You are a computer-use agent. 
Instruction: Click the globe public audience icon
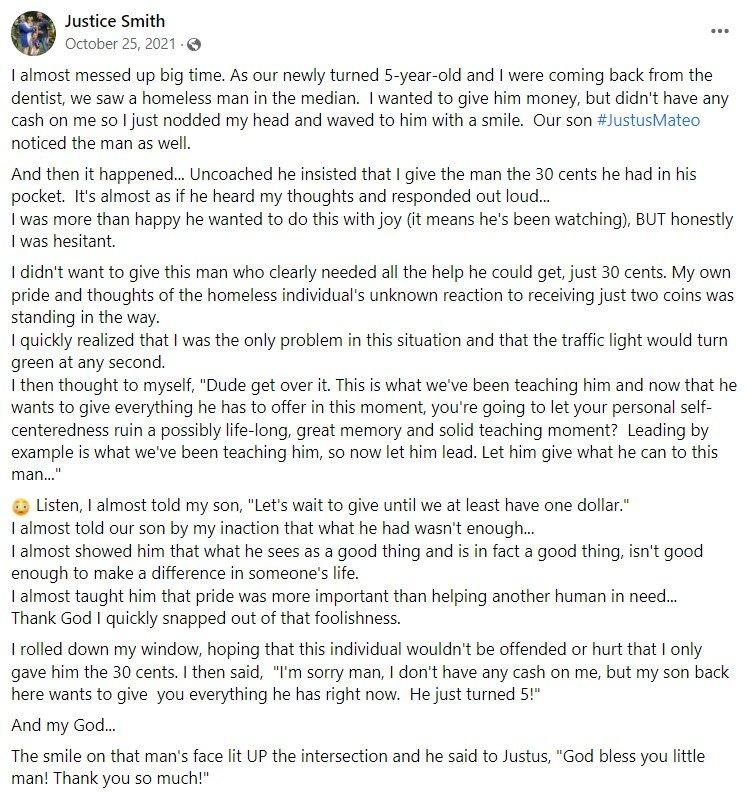[x=194, y=45]
